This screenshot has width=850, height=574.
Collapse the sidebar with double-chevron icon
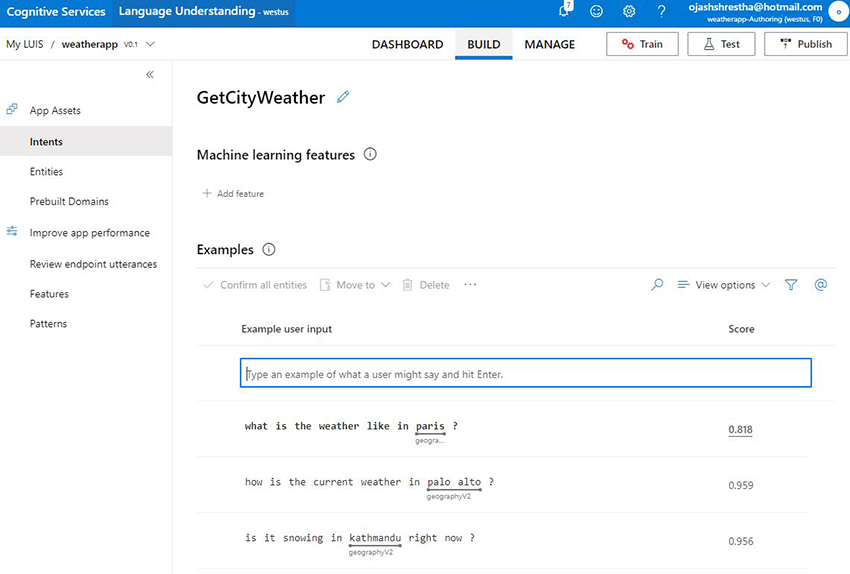pyautogui.click(x=150, y=75)
